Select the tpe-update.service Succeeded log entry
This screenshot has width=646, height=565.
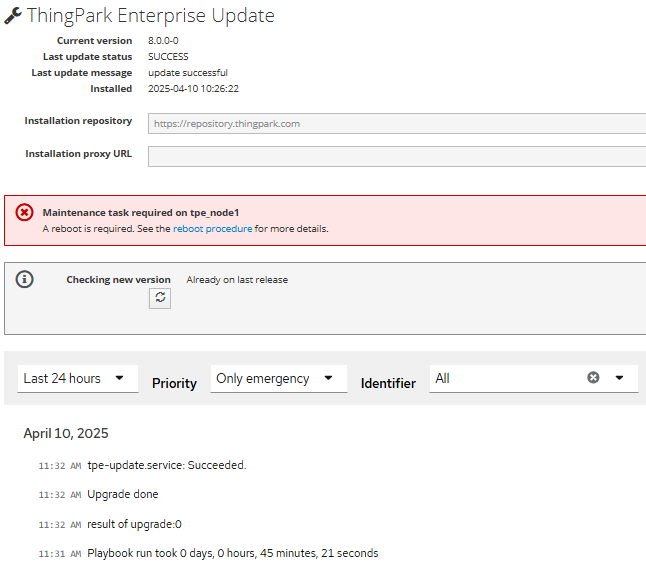(166, 465)
